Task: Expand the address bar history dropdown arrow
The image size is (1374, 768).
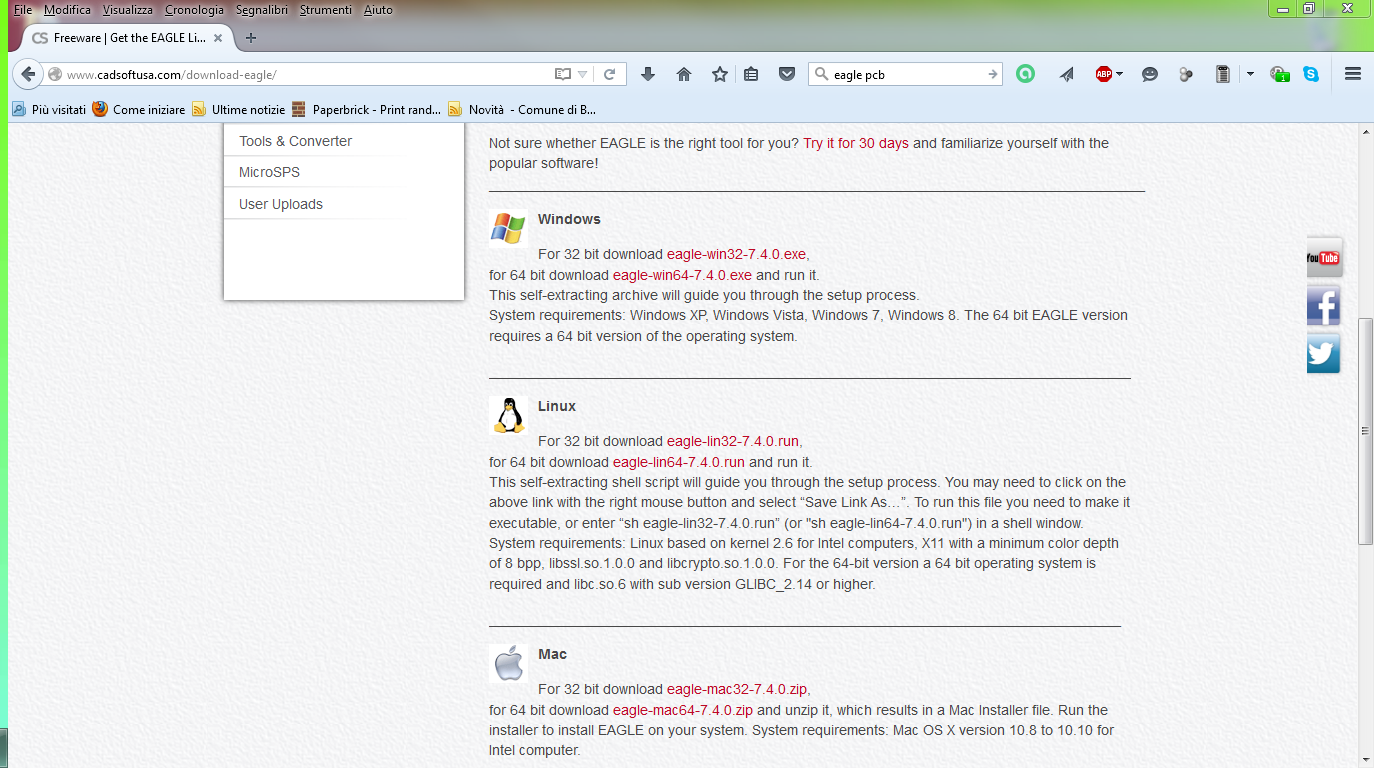Action: (583, 75)
